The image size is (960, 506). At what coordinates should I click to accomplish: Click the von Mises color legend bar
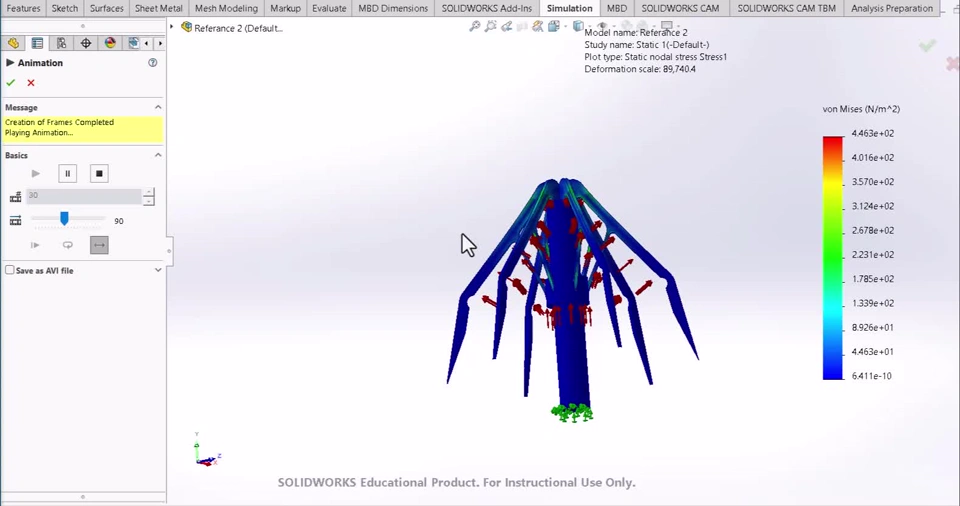pos(833,258)
